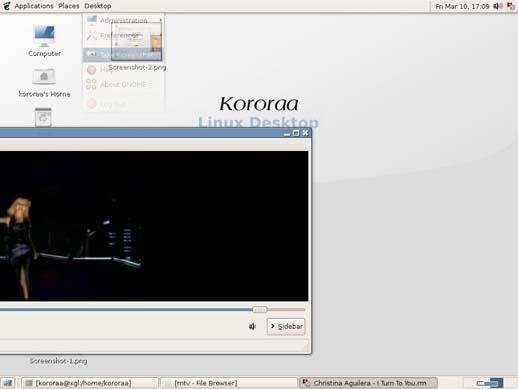The height and width of the screenshot is (389, 518).
Task: Select Preferences in the Desktop menu
Action: [x=124, y=35]
